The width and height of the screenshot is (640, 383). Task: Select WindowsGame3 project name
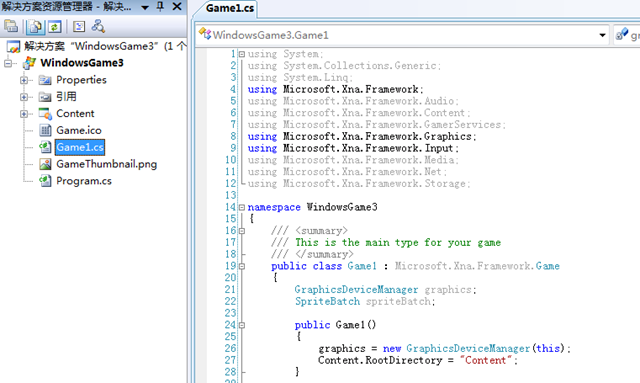(82, 63)
